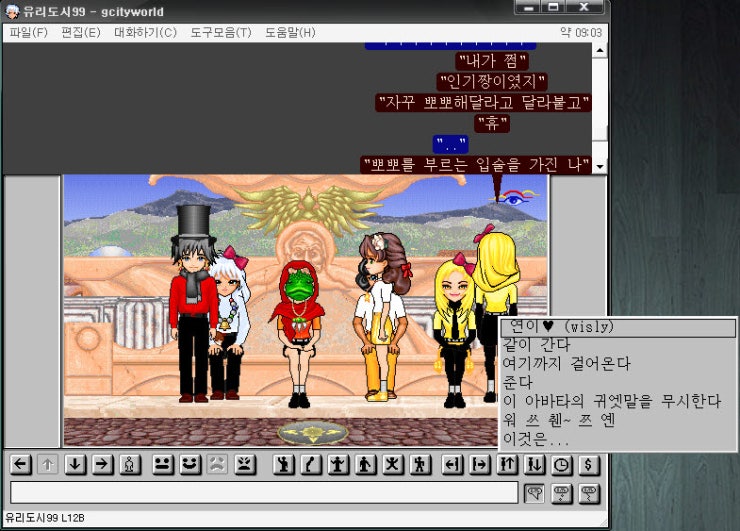Click the chat message text input field

click(x=264, y=492)
